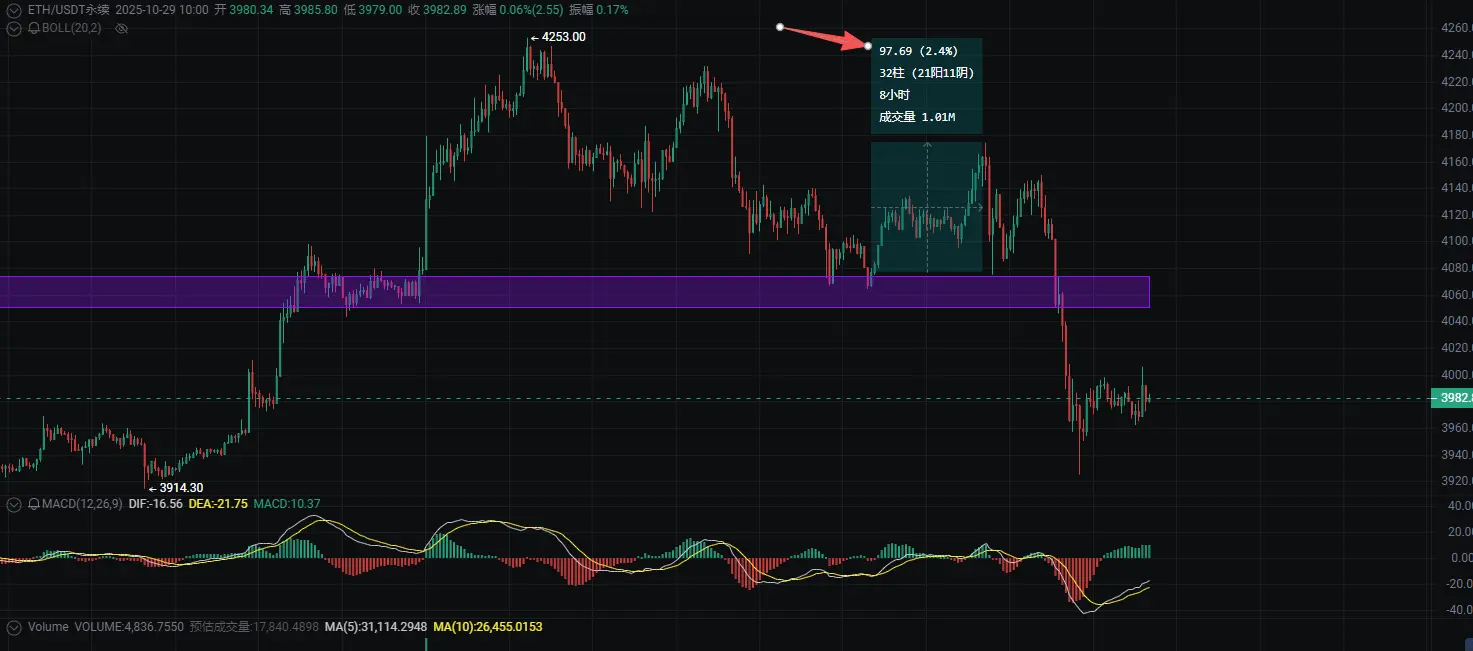Screen dimensions: 1473x651
Task: Click the MA(10):26,455.0153 value
Action: click(x=488, y=627)
